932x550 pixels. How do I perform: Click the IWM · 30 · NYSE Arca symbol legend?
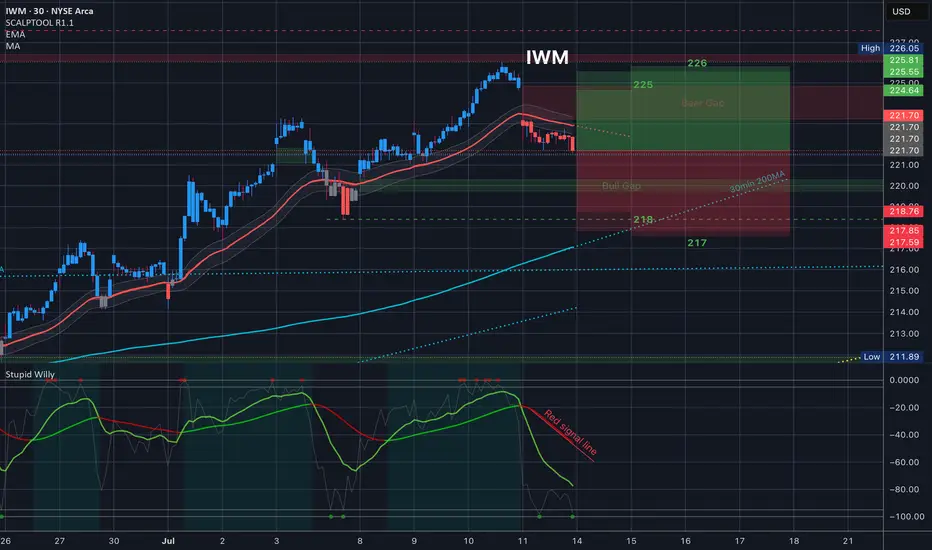[x=49, y=11]
